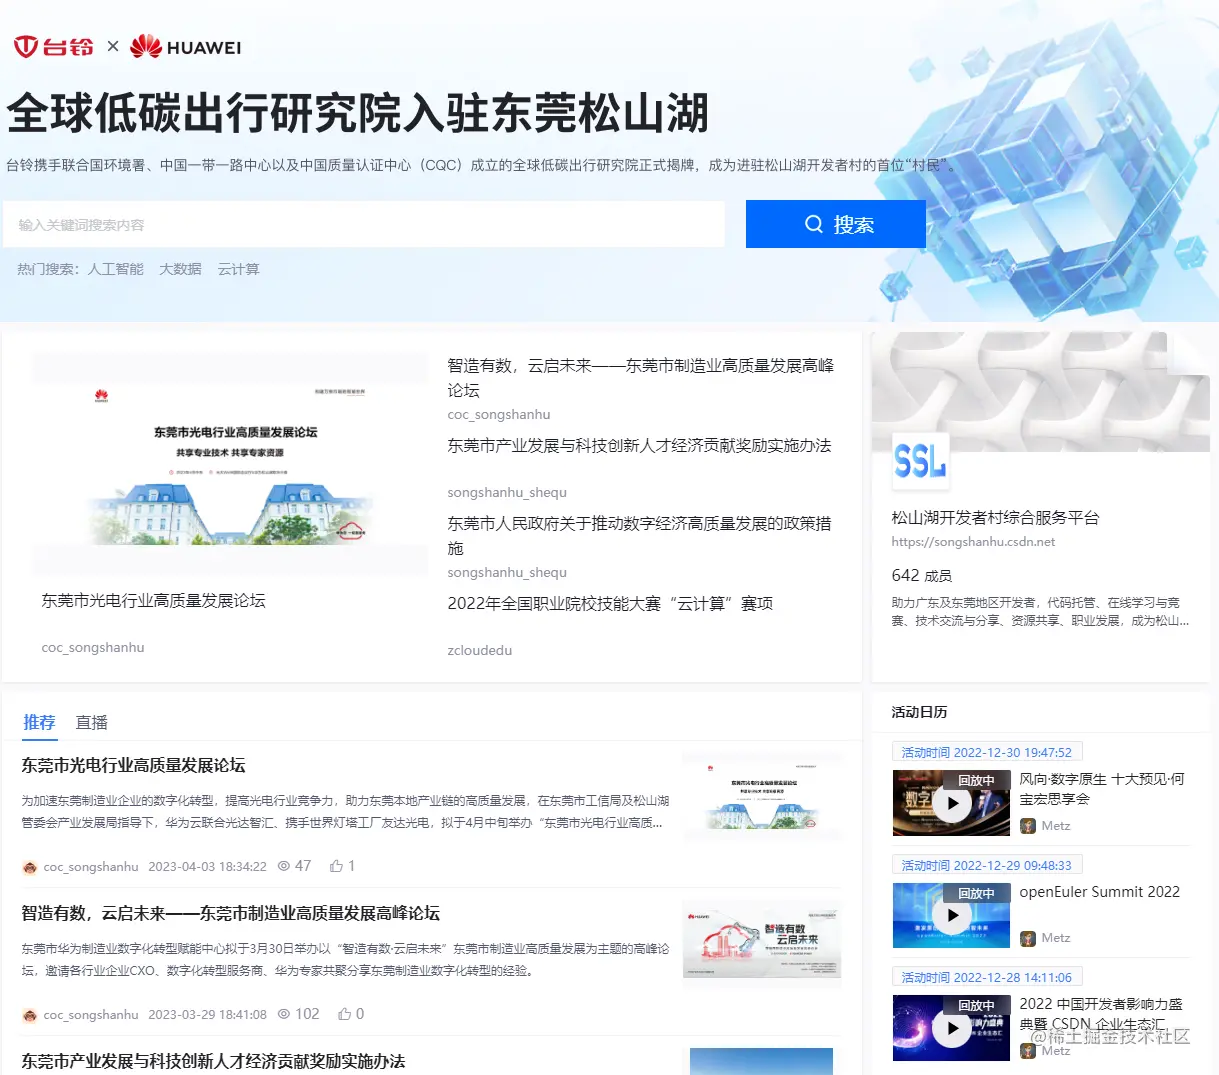The width and height of the screenshot is (1219, 1075).
Task: Open featured title 东莞市光电行业高质量发展论坛 under banner
Action: (153, 601)
